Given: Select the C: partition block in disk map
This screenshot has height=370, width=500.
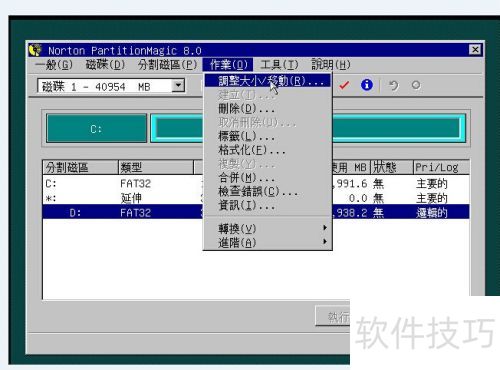Looking at the screenshot, I should coord(96,129).
